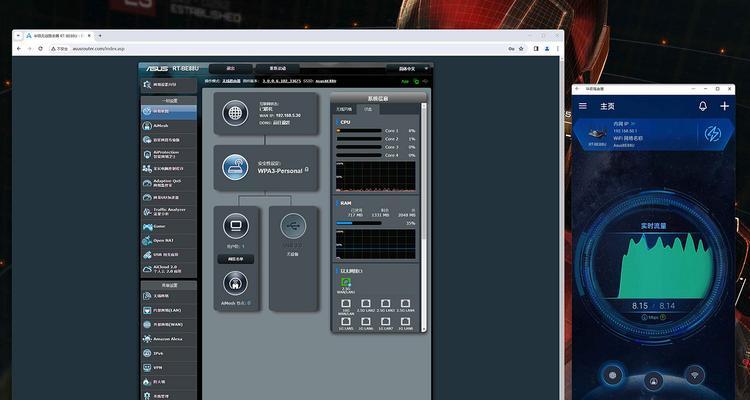Screen dimensions: 750x400
Task: Open the AiMesh sidebar item
Action: click(168, 126)
